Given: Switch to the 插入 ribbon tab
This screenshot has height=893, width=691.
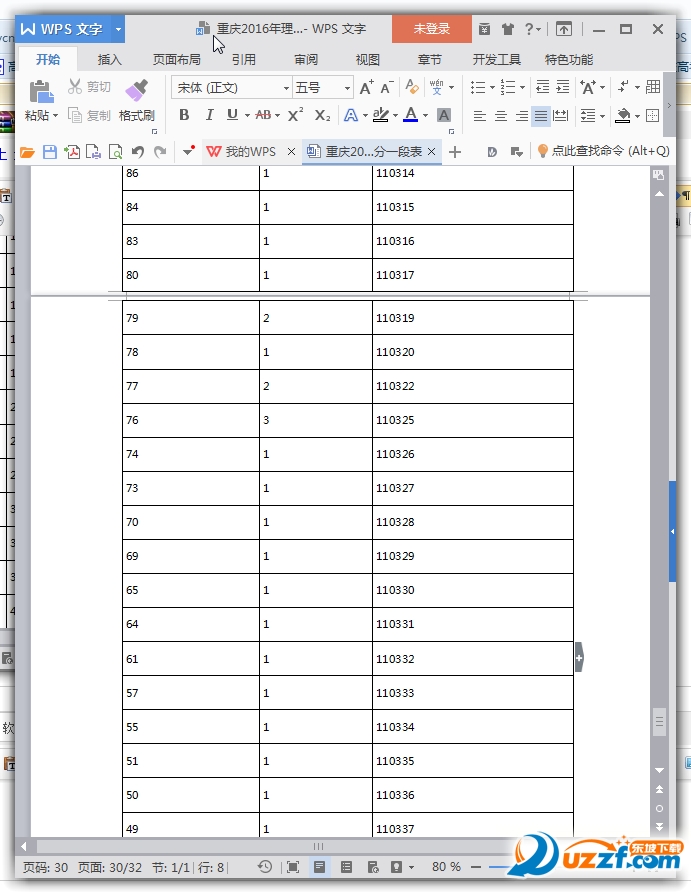Looking at the screenshot, I should 109,59.
